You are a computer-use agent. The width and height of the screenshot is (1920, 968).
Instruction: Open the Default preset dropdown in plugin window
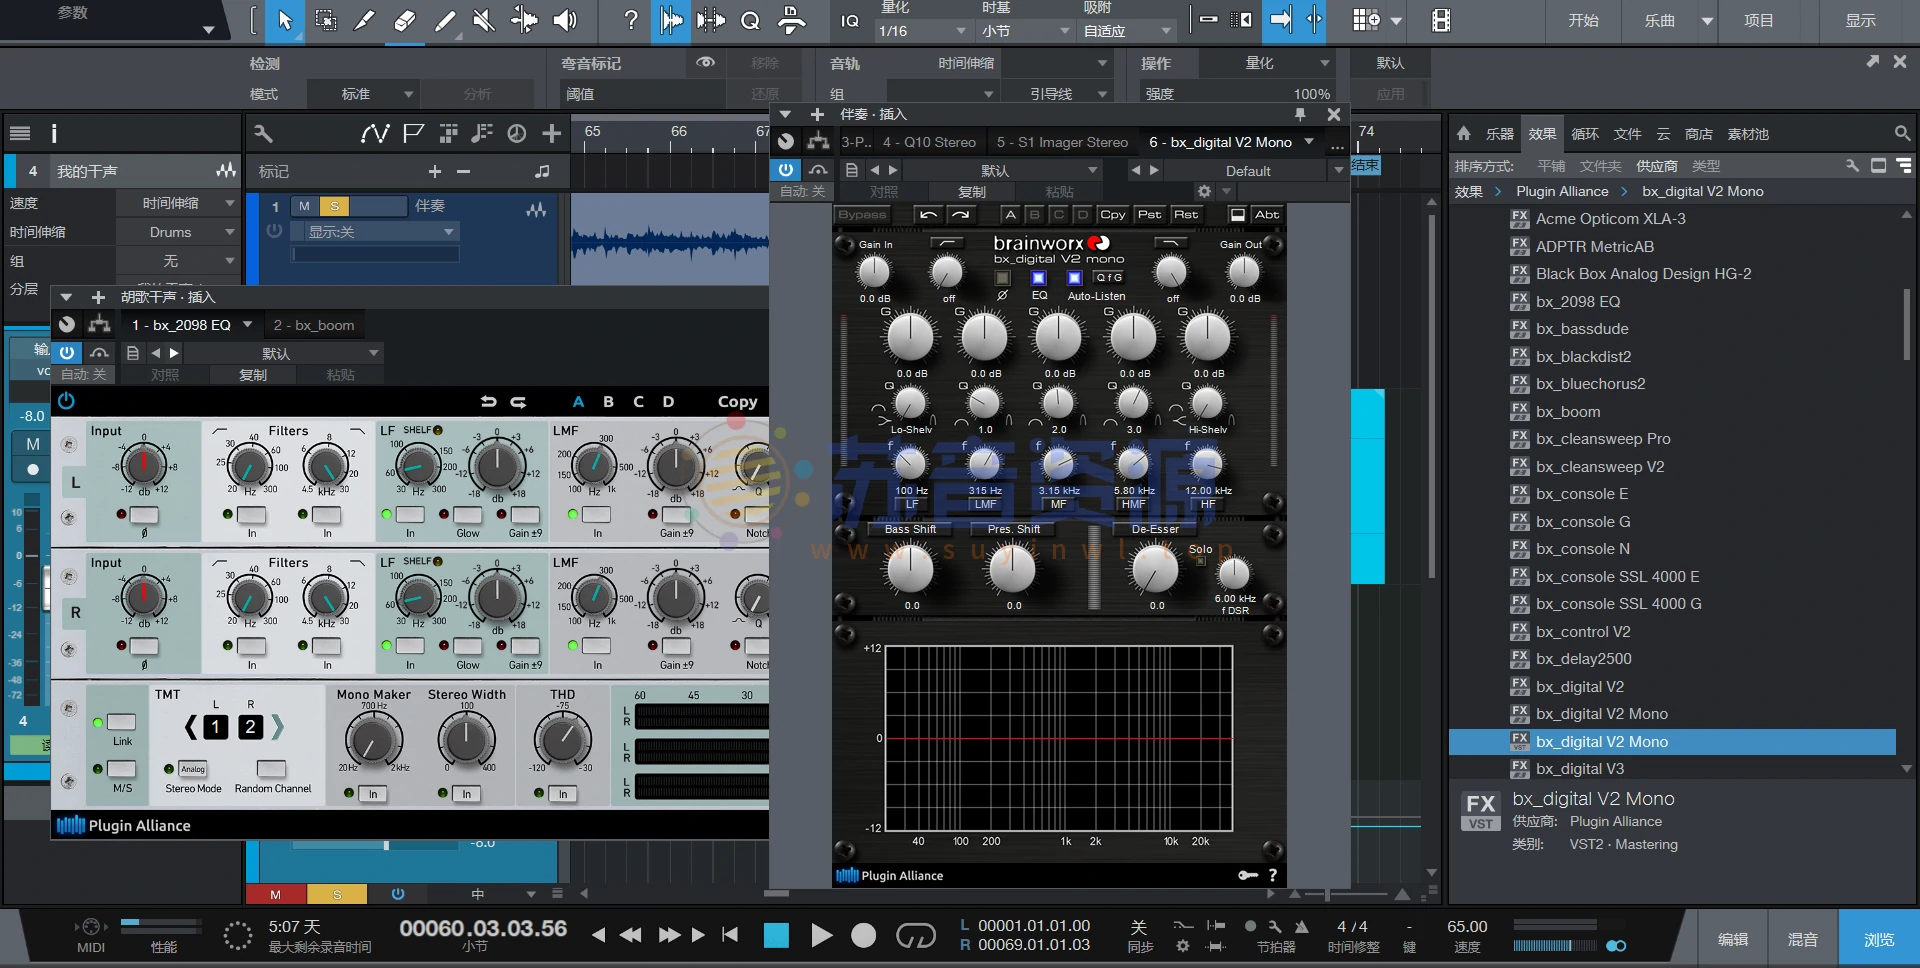[1248, 171]
